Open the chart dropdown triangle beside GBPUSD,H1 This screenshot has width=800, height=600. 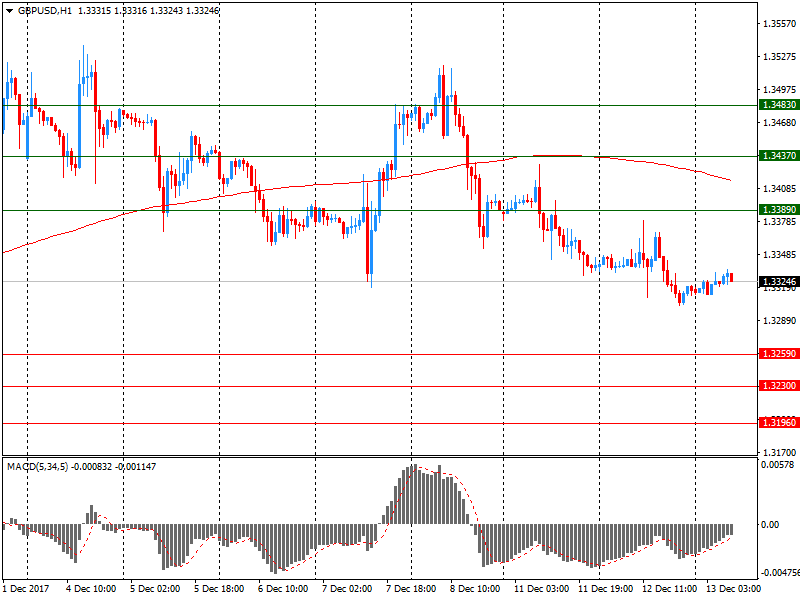[9, 11]
